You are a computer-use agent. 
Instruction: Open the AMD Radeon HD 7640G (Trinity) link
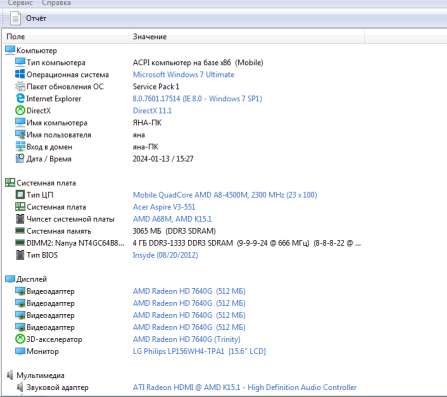click(186, 339)
